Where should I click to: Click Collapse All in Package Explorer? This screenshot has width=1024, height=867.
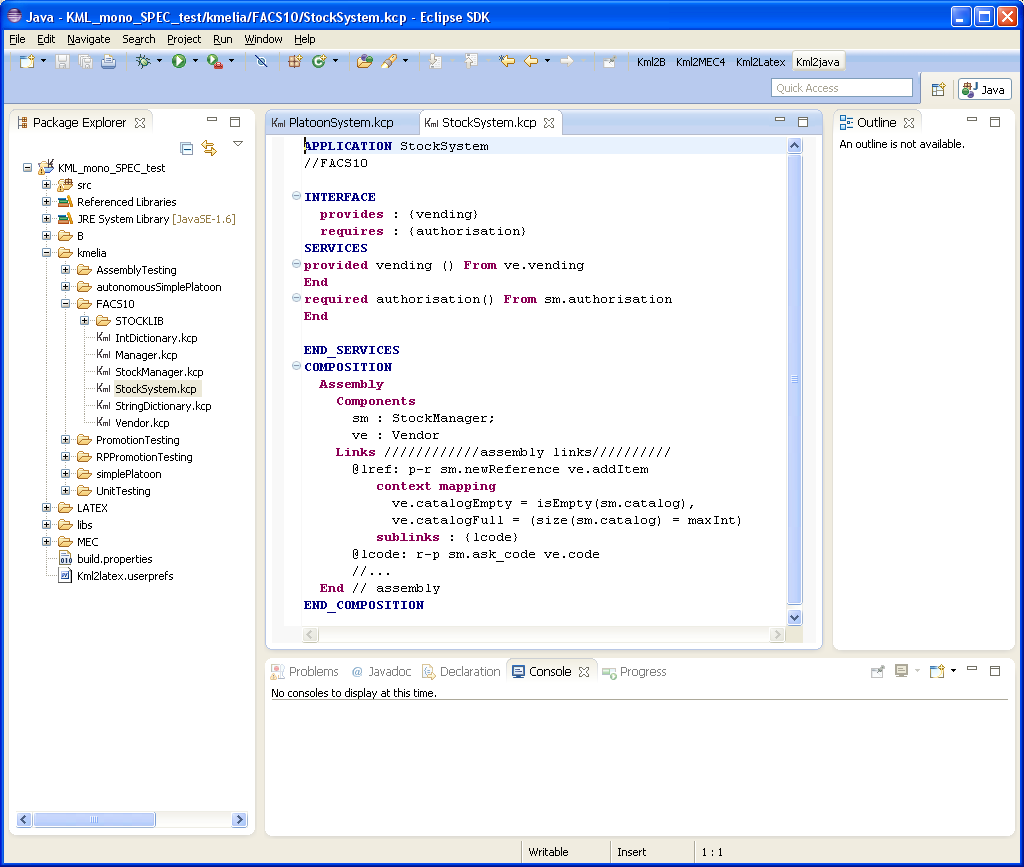187,148
